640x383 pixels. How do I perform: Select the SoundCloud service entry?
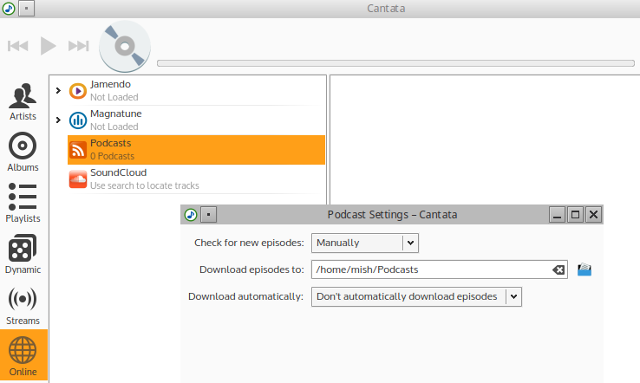click(196, 179)
